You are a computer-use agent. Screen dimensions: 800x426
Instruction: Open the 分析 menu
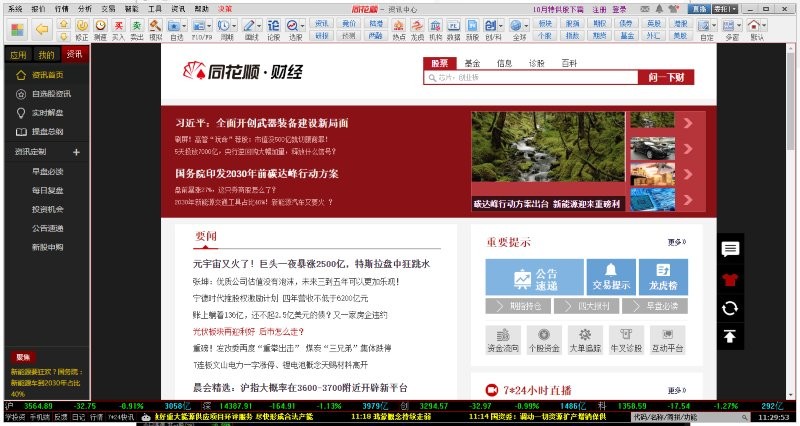tap(85, 9)
